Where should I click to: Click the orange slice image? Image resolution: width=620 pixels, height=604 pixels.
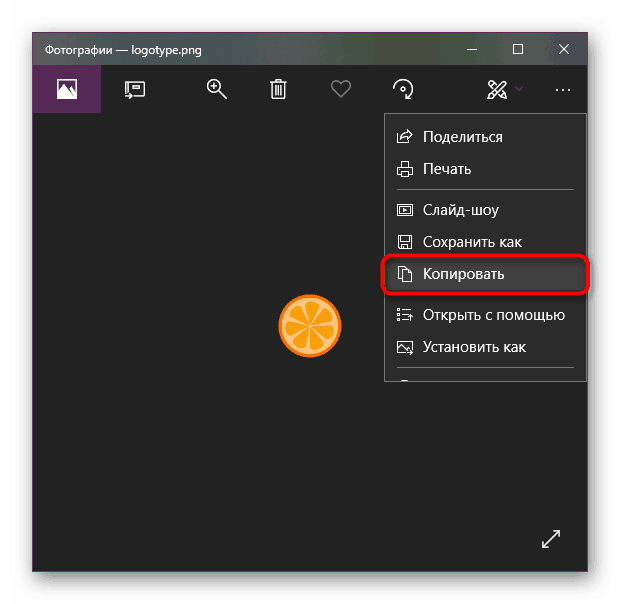[310, 326]
